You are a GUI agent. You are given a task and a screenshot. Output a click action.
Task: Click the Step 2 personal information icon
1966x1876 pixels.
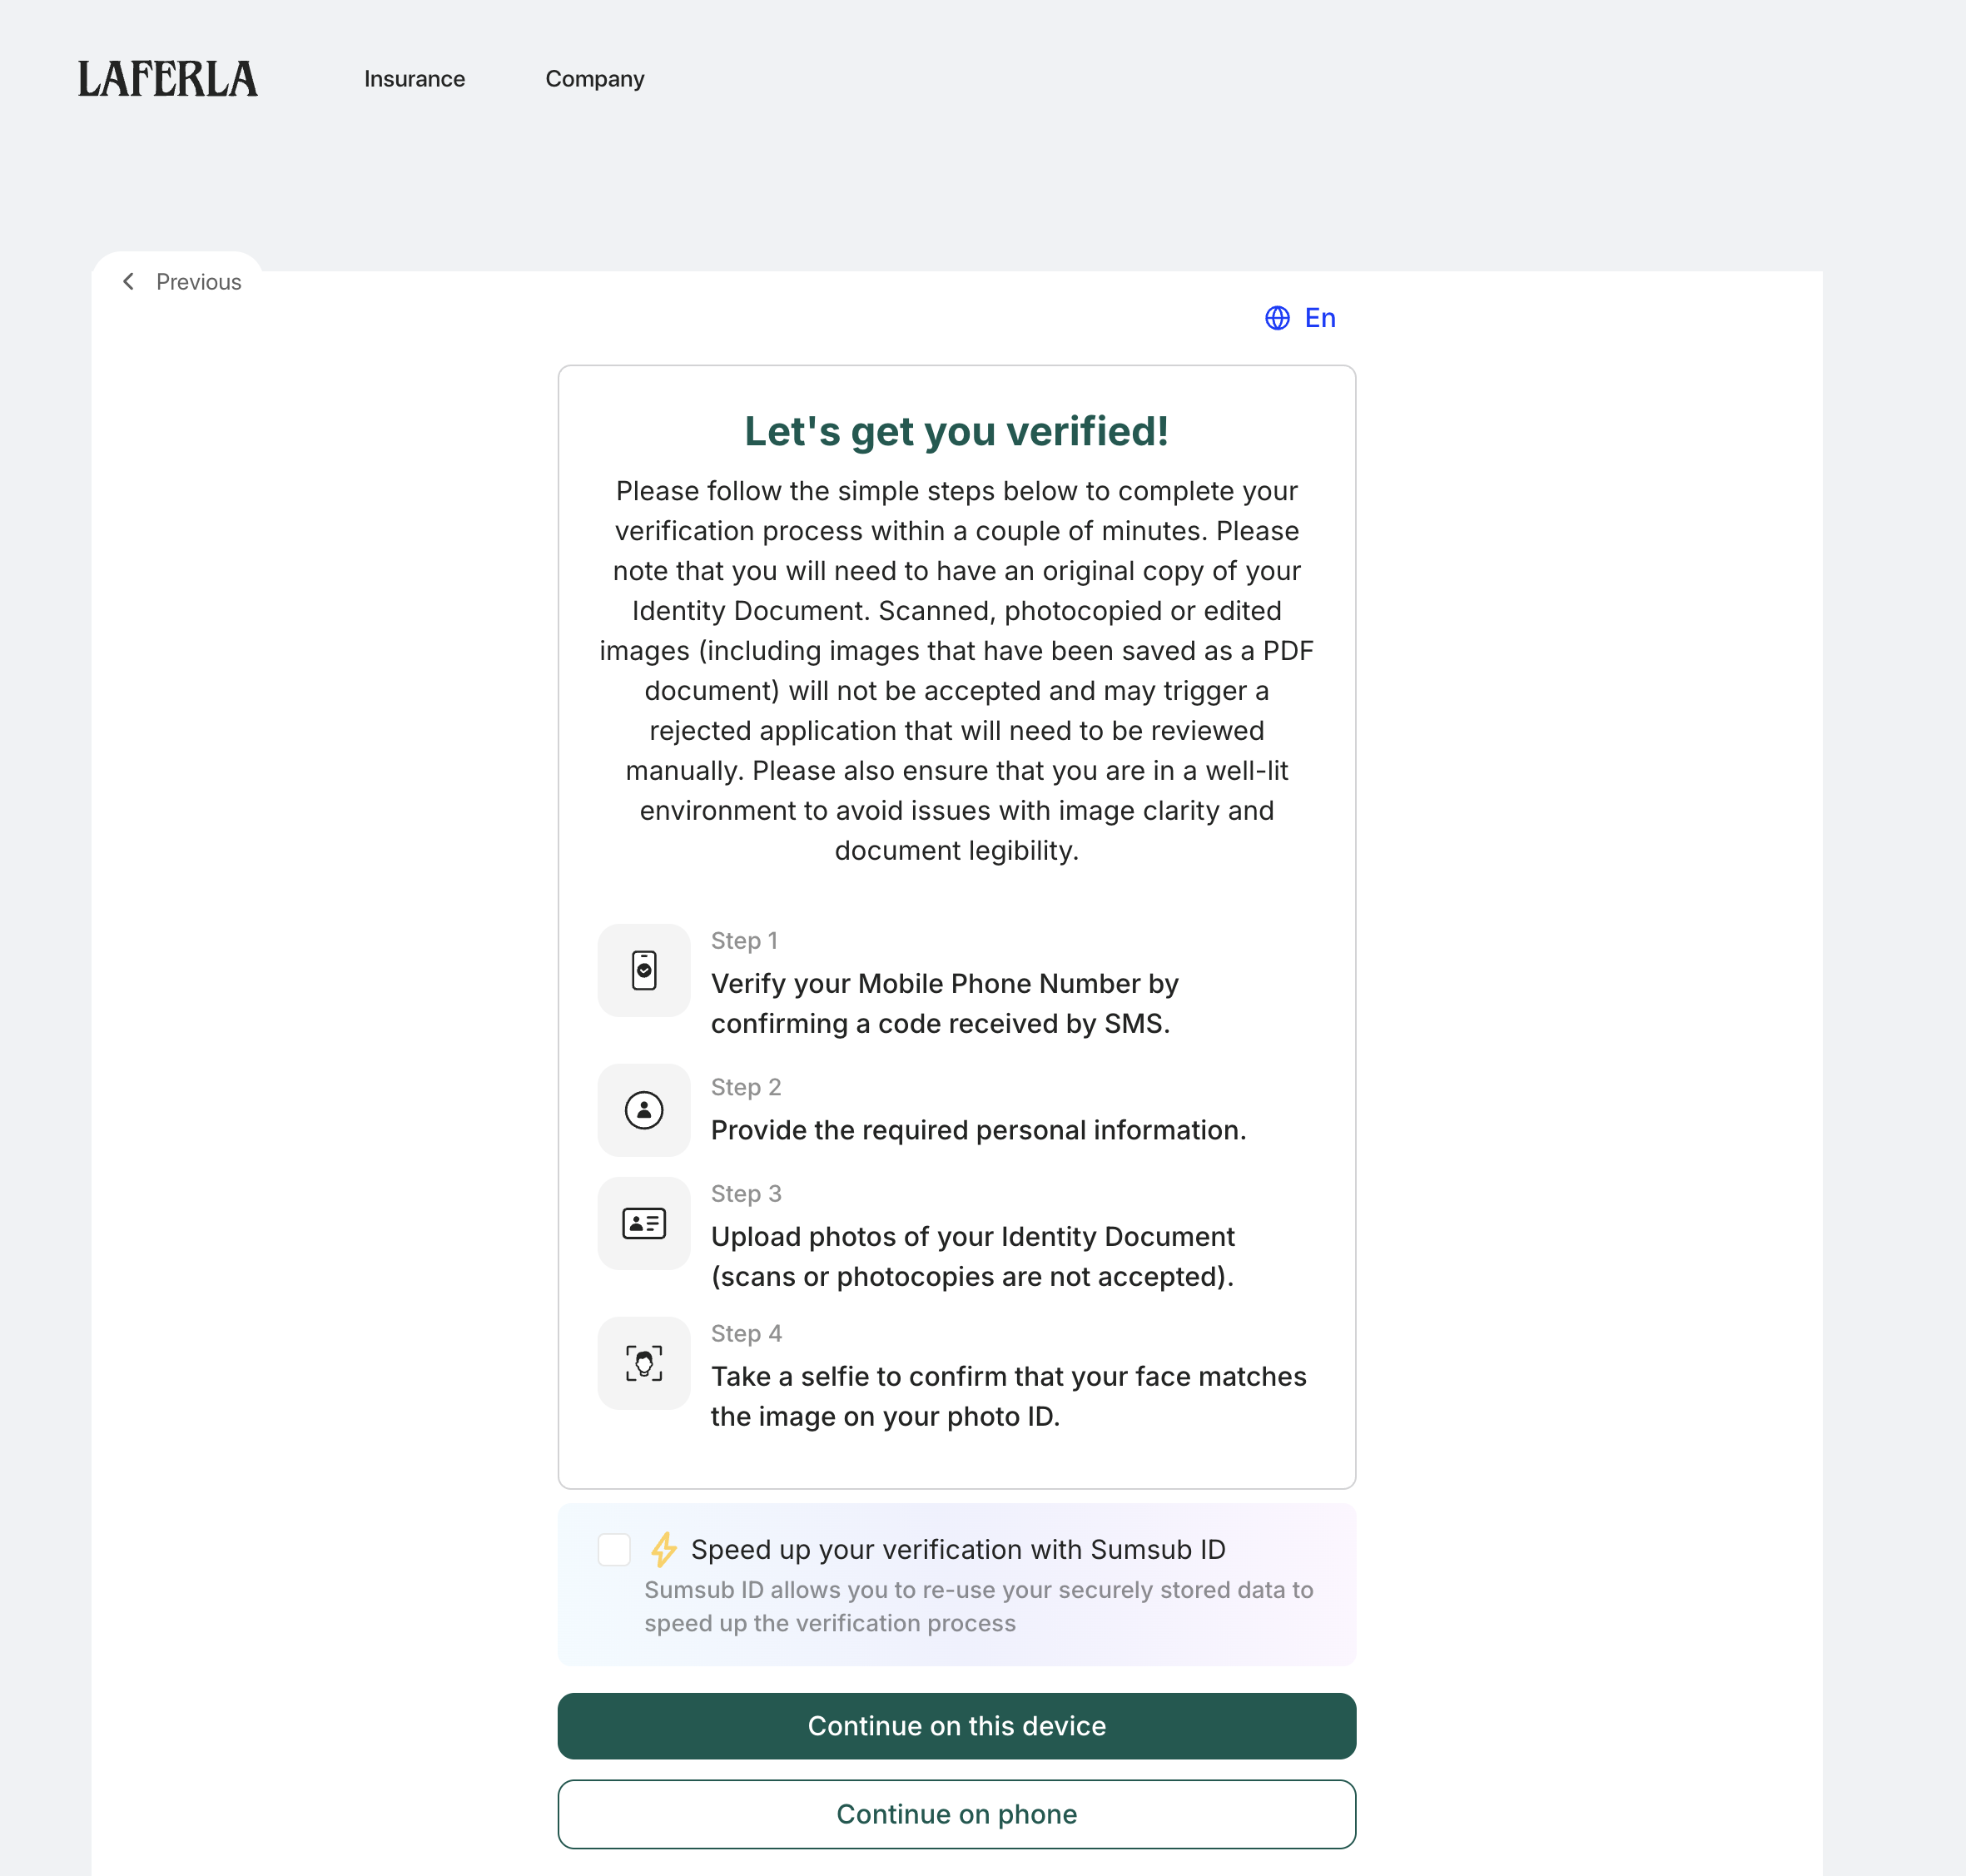pos(643,1110)
